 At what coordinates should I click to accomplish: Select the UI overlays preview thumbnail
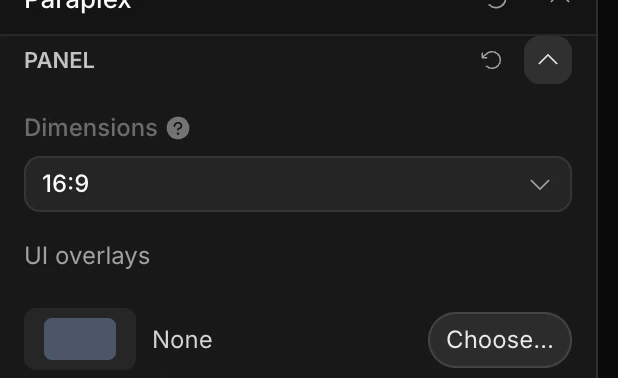pos(80,339)
